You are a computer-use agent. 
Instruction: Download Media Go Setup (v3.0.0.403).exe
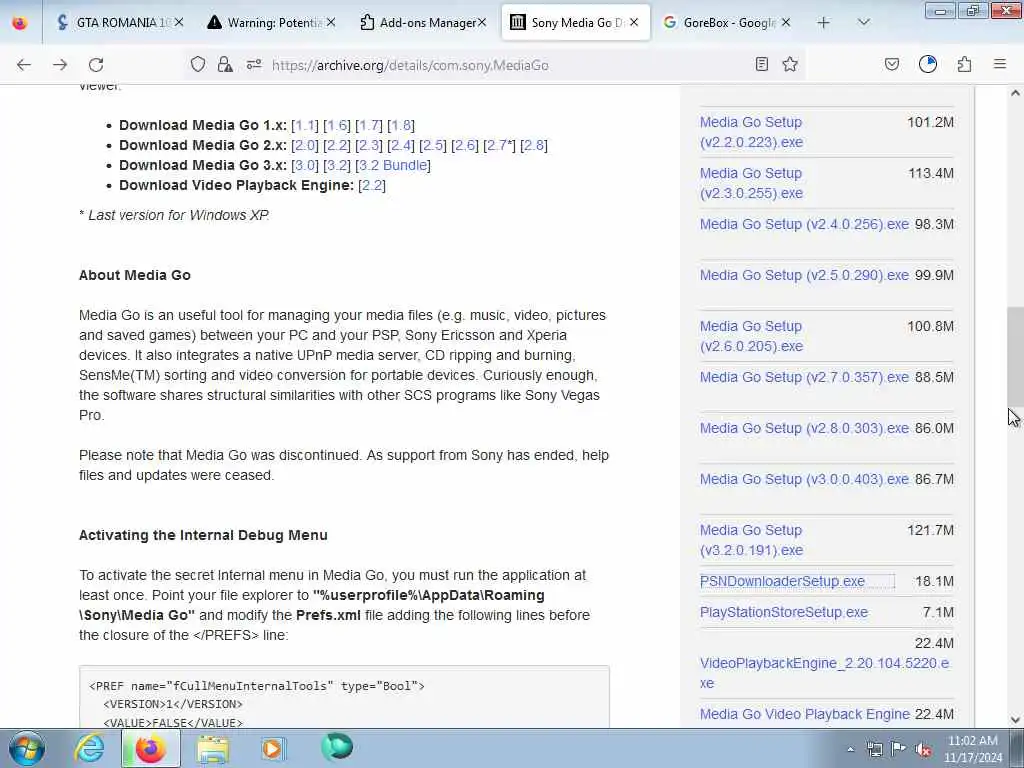pyautogui.click(x=804, y=479)
